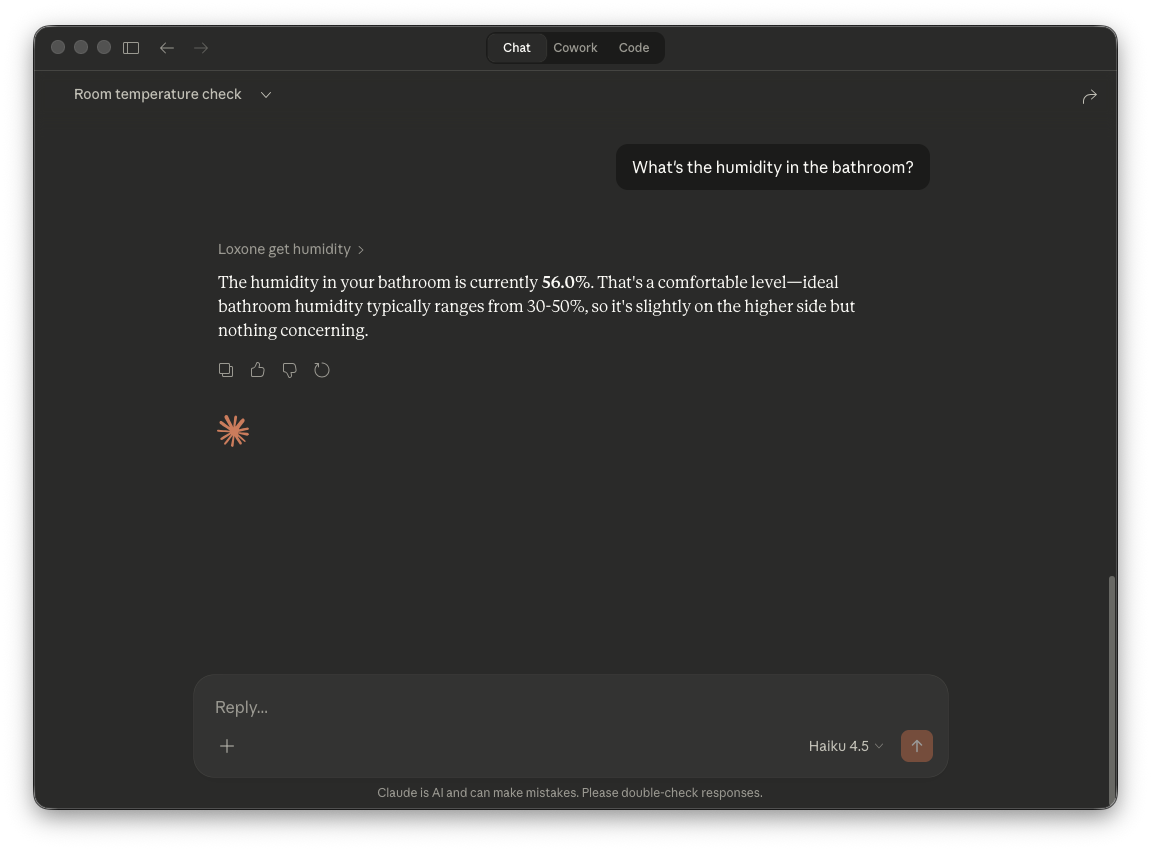
Task: Click the Claude starburst logo
Action: point(233,431)
